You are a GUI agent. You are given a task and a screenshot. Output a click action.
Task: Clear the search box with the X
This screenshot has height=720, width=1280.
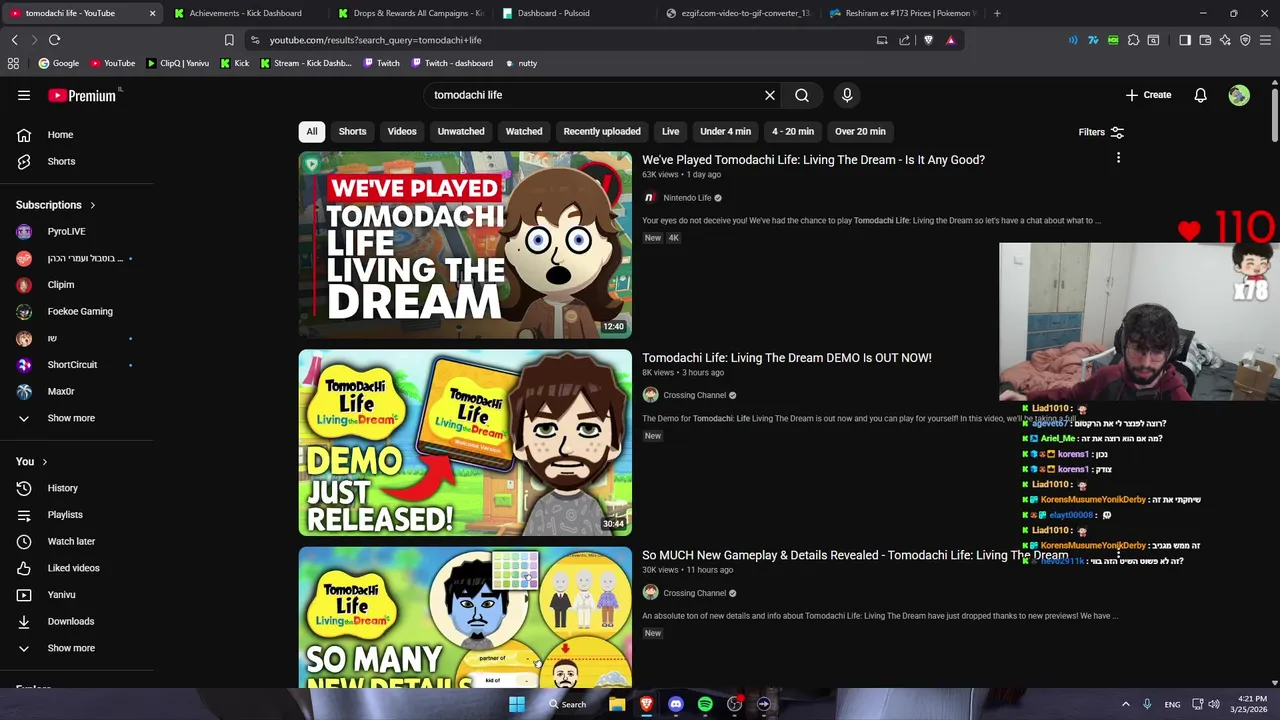770,95
